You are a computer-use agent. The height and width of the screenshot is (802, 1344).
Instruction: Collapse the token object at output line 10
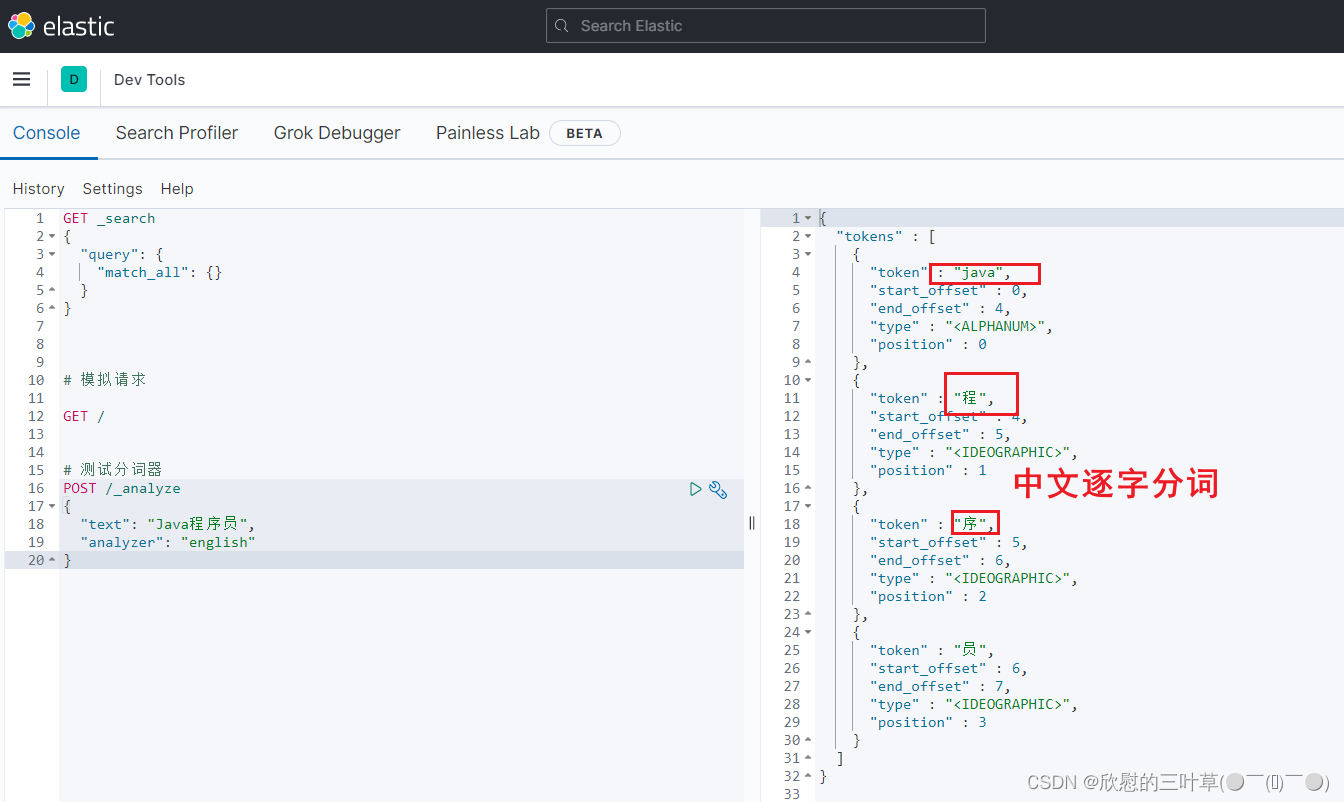tap(808, 380)
